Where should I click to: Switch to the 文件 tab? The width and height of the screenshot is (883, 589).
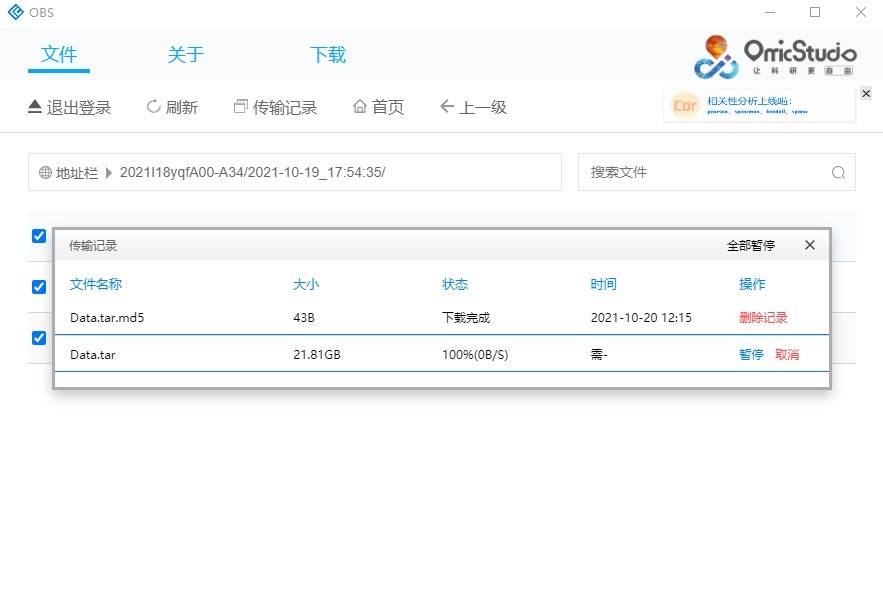[59, 55]
